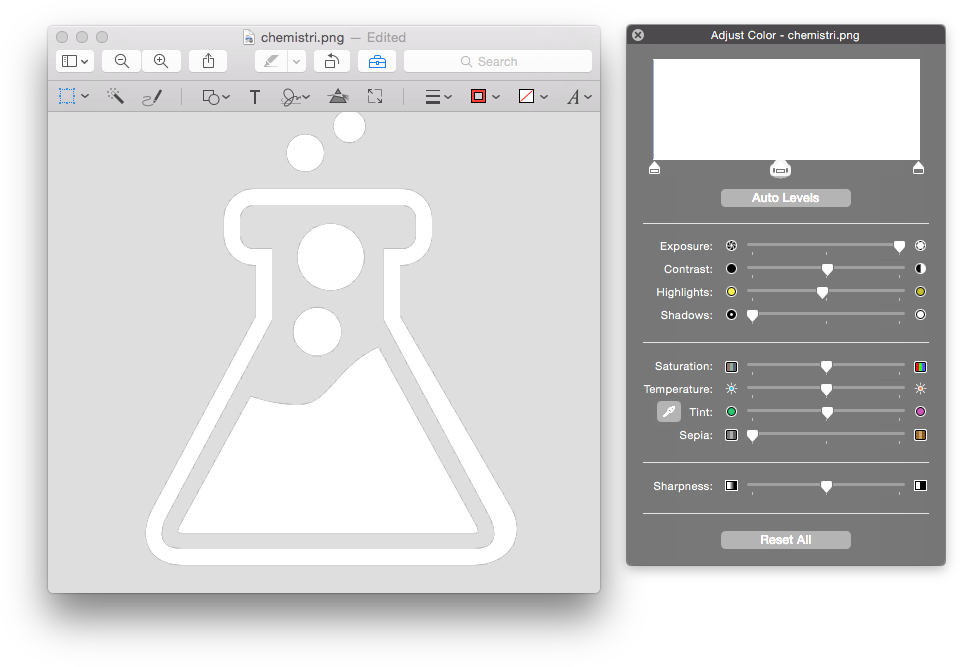Click the Adjust Size icon
This screenshot has width=960, height=667.
[375, 96]
